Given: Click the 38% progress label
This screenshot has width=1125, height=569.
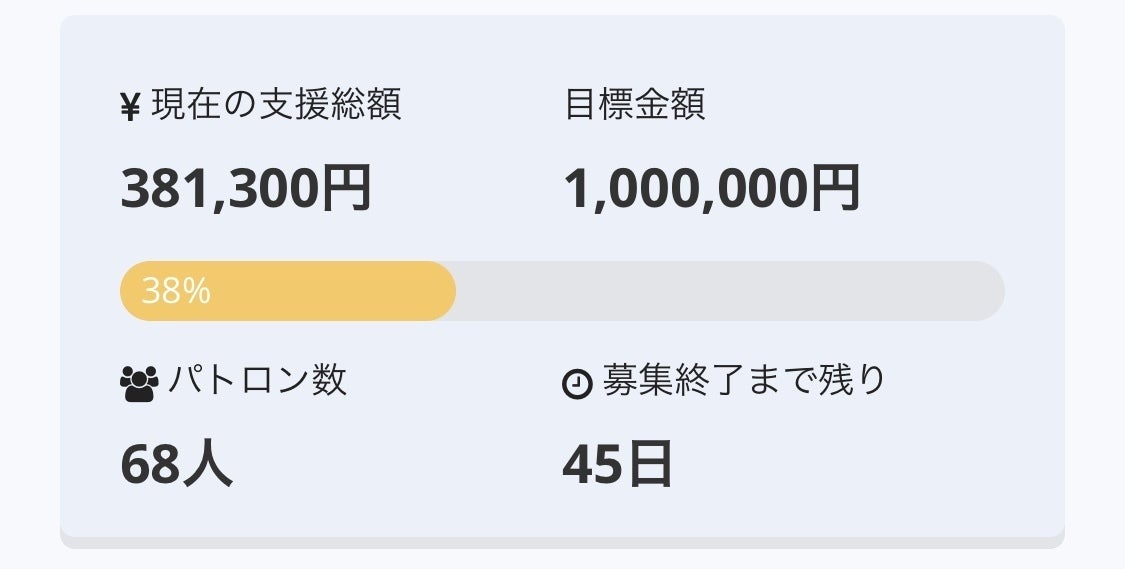Looking at the screenshot, I should 176,291.
